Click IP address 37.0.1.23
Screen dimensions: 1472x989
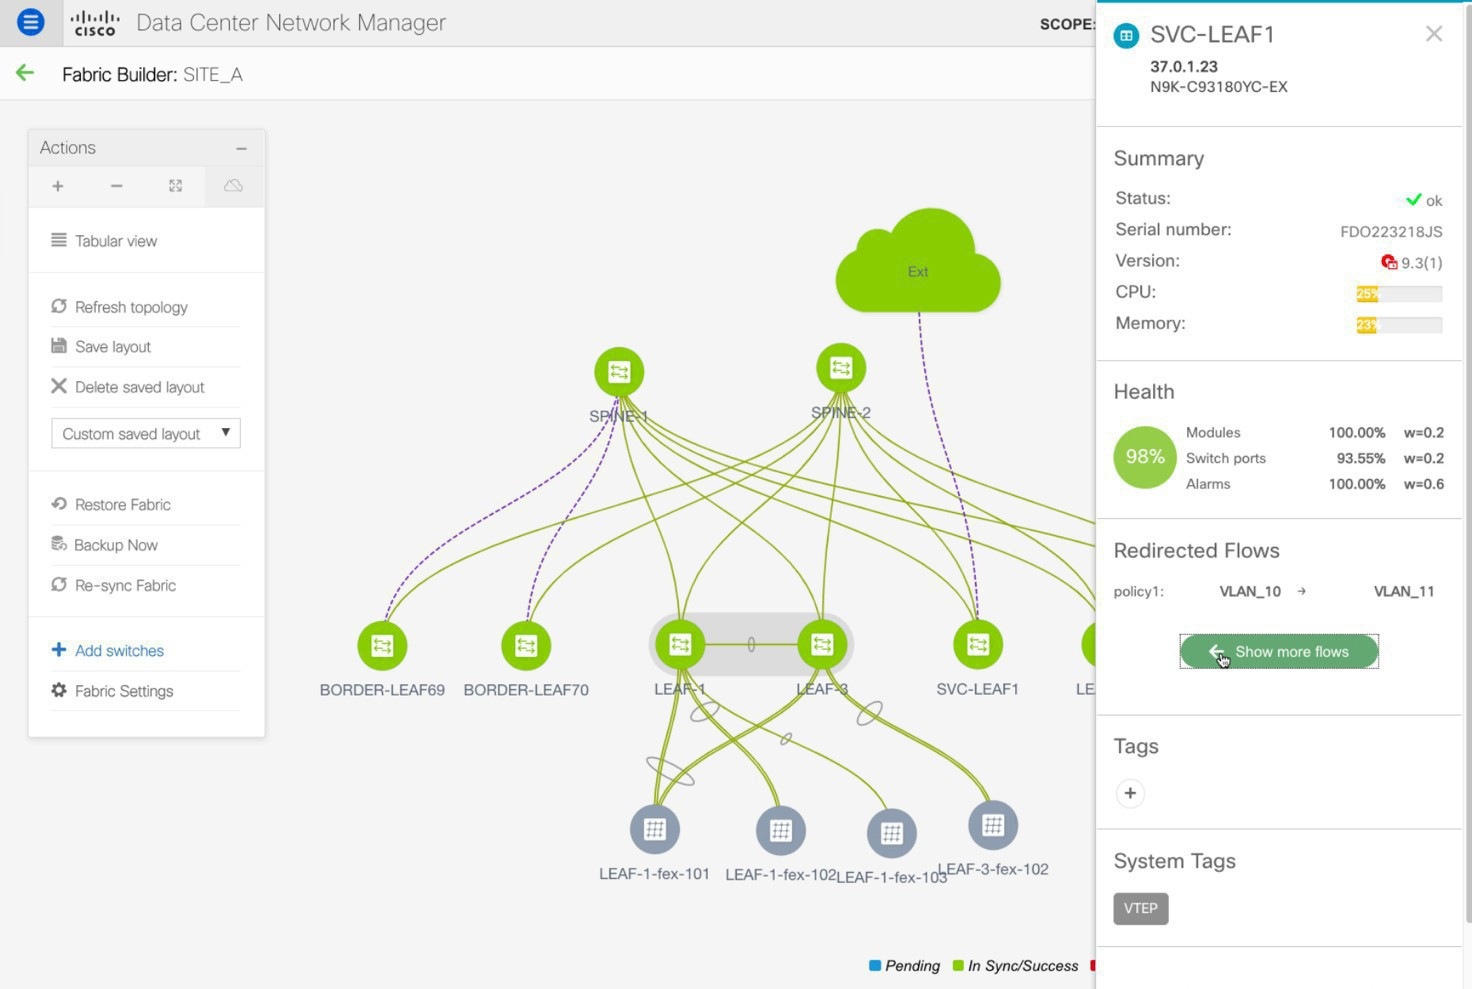coord(1184,66)
